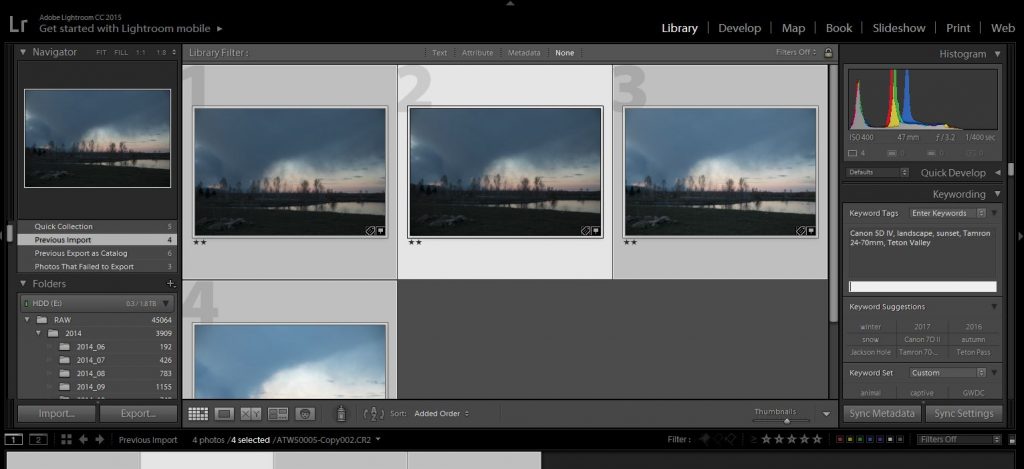
Task: Select the Metadata library filter
Action: [524, 53]
